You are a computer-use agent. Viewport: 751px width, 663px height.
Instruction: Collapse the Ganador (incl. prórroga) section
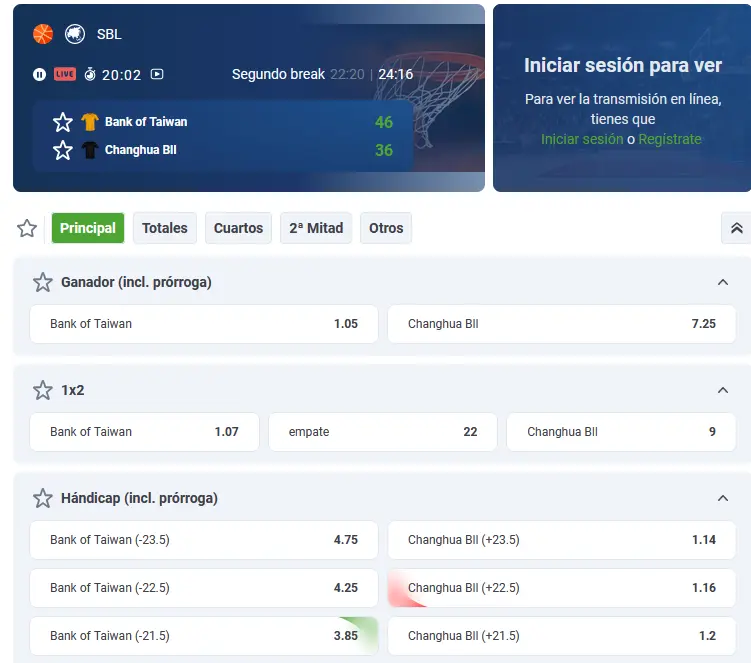[723, 282]
